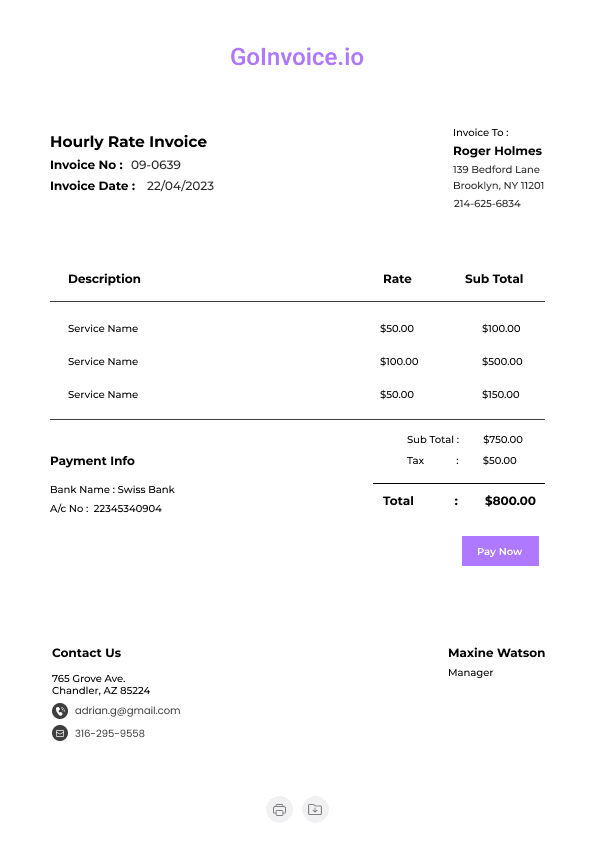This screenshot has width=595, height=842.
Task: Click the invoice date 22/04/2023
Action: coord(180,186)
